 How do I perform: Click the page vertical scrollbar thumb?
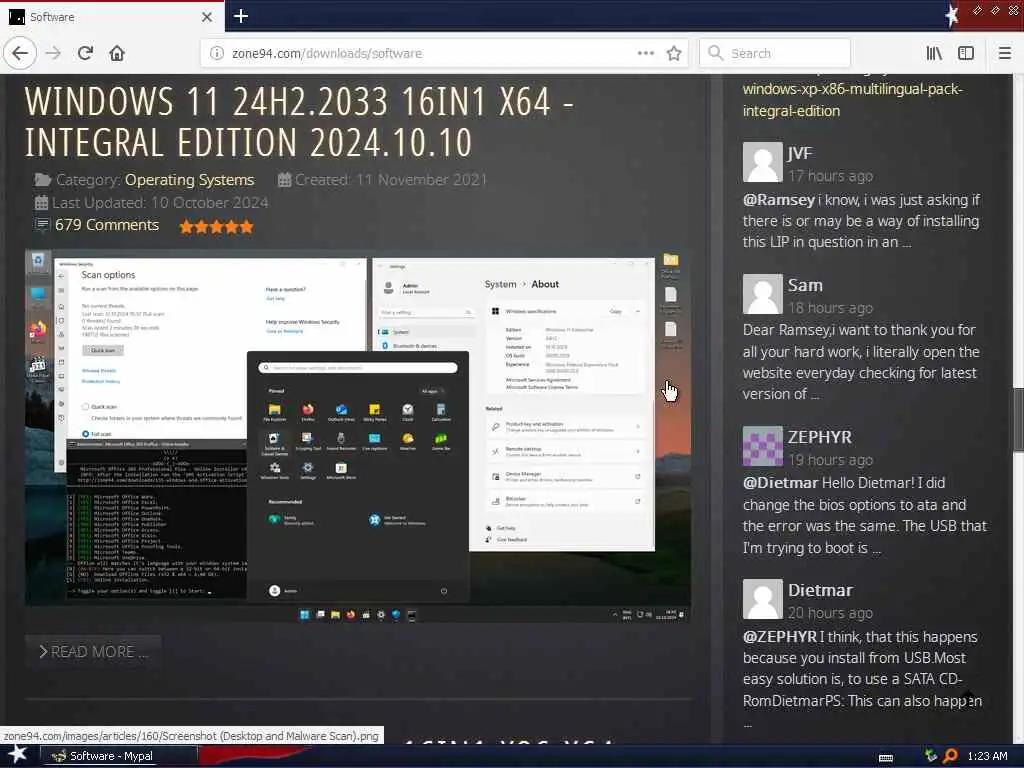coord(1018,419)
